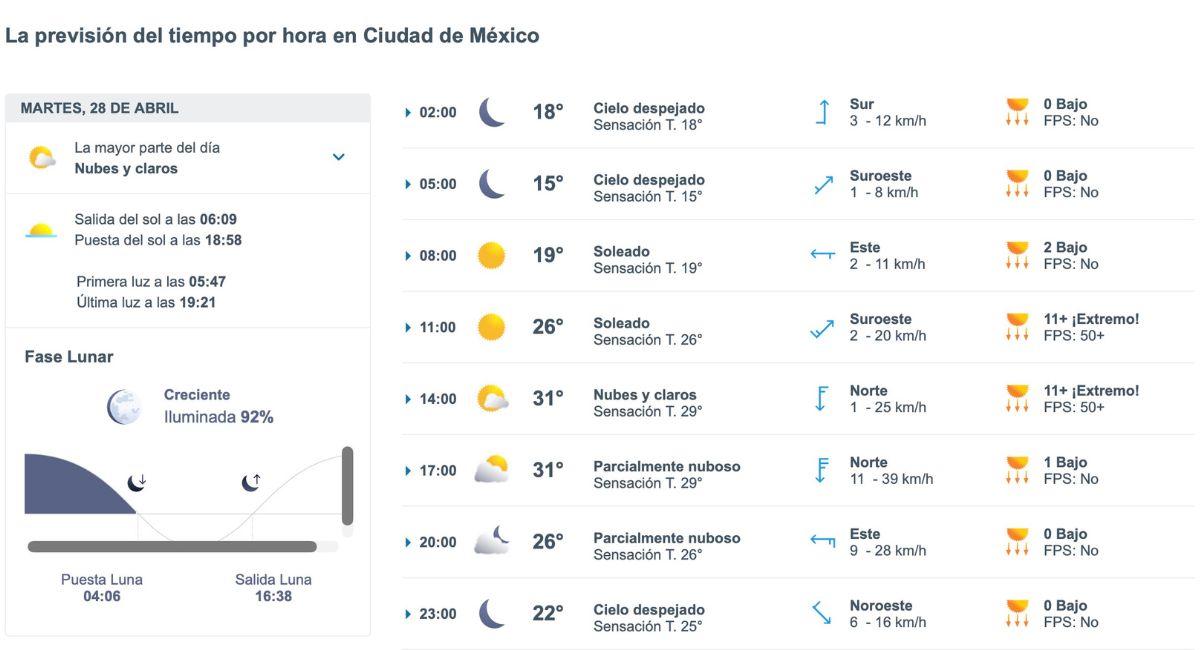
Task: Click the Soleado sun icon at 08:00
Action: coord(491,255)
